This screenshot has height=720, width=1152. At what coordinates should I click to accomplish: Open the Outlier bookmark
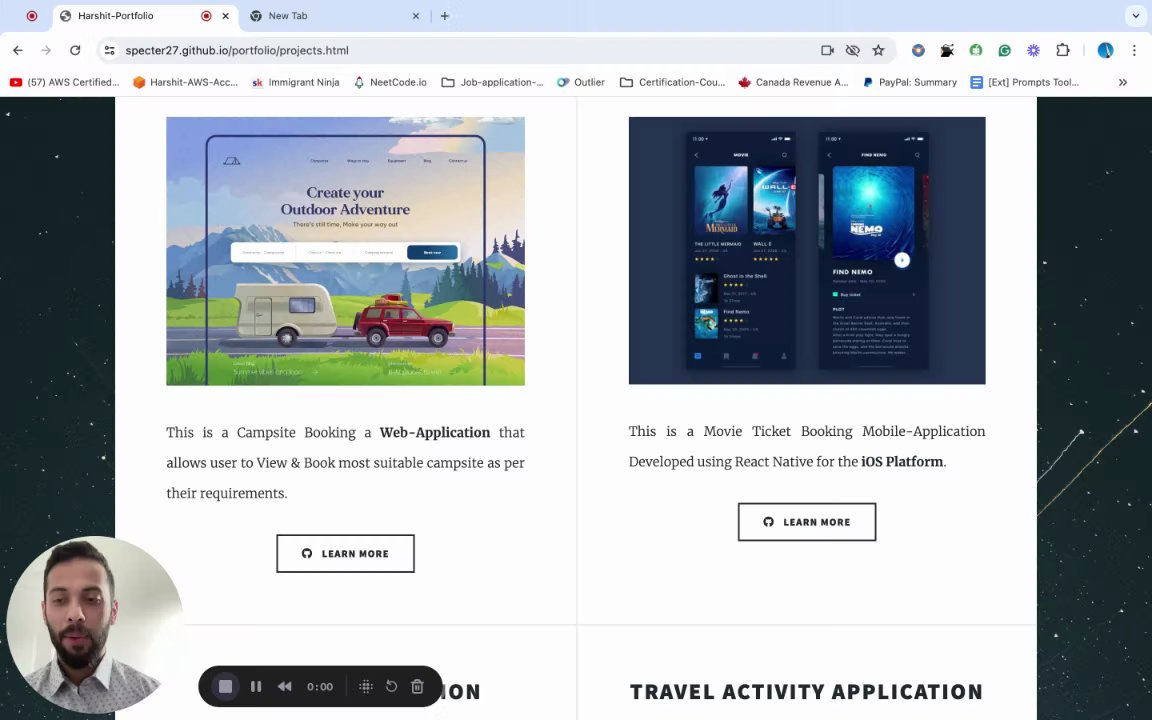pos(580,82)
